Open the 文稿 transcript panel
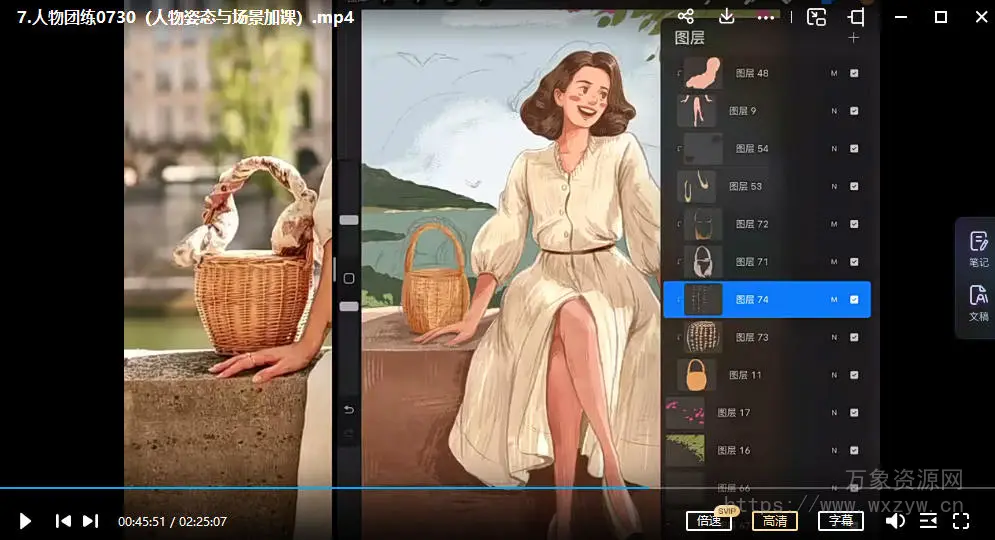The width and height of the screenshot is (995, 540). [x=978, y=302]
